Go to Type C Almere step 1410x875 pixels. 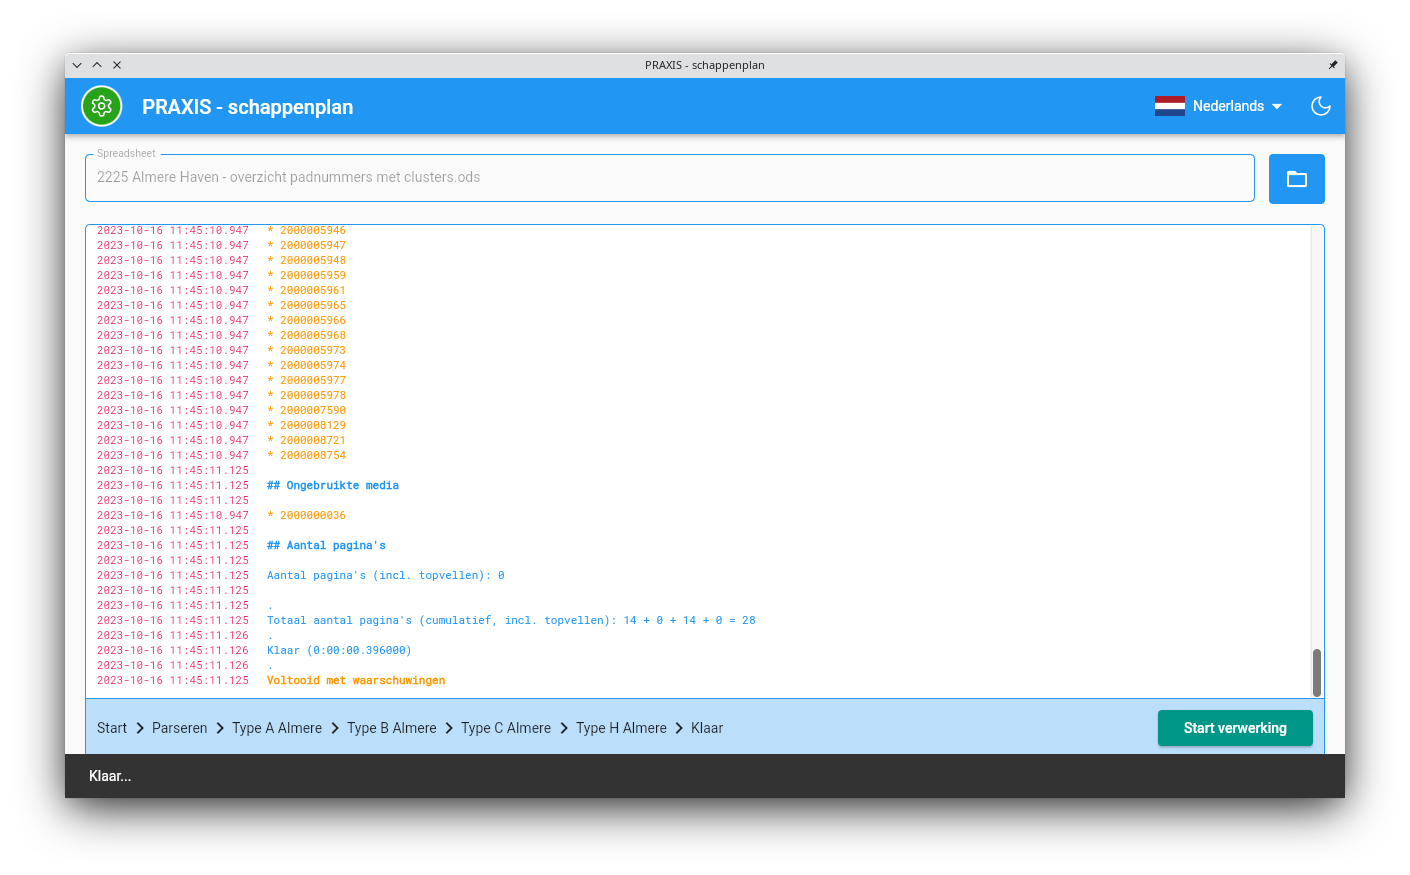click(x=506, y=728)
